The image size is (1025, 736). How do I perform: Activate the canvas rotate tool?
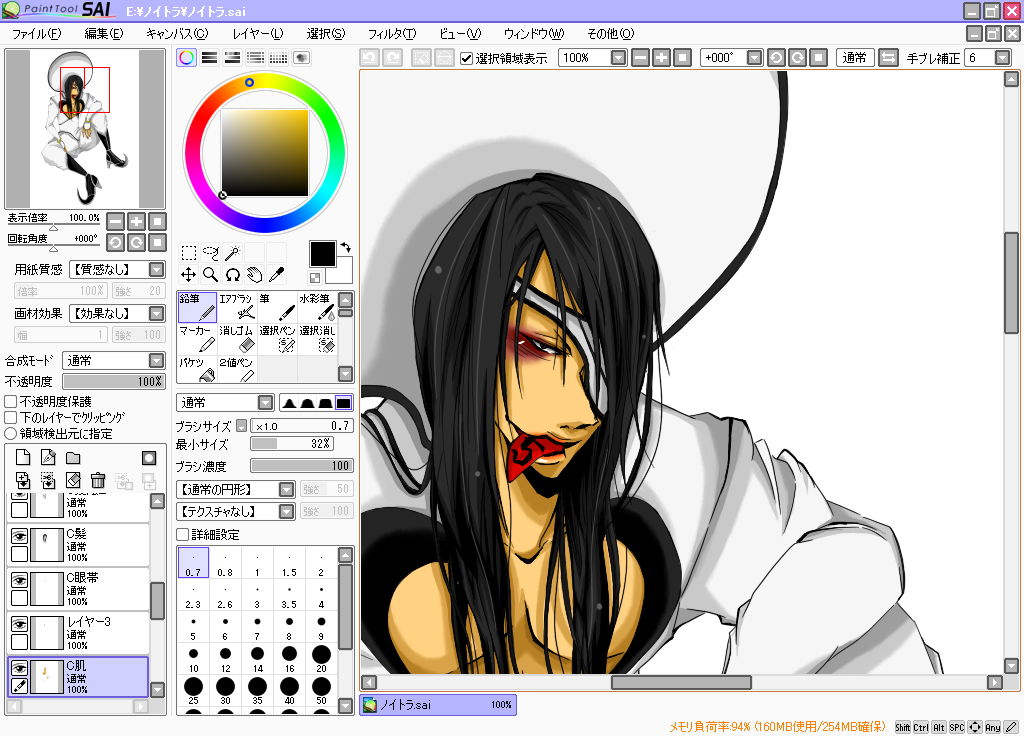233,275
